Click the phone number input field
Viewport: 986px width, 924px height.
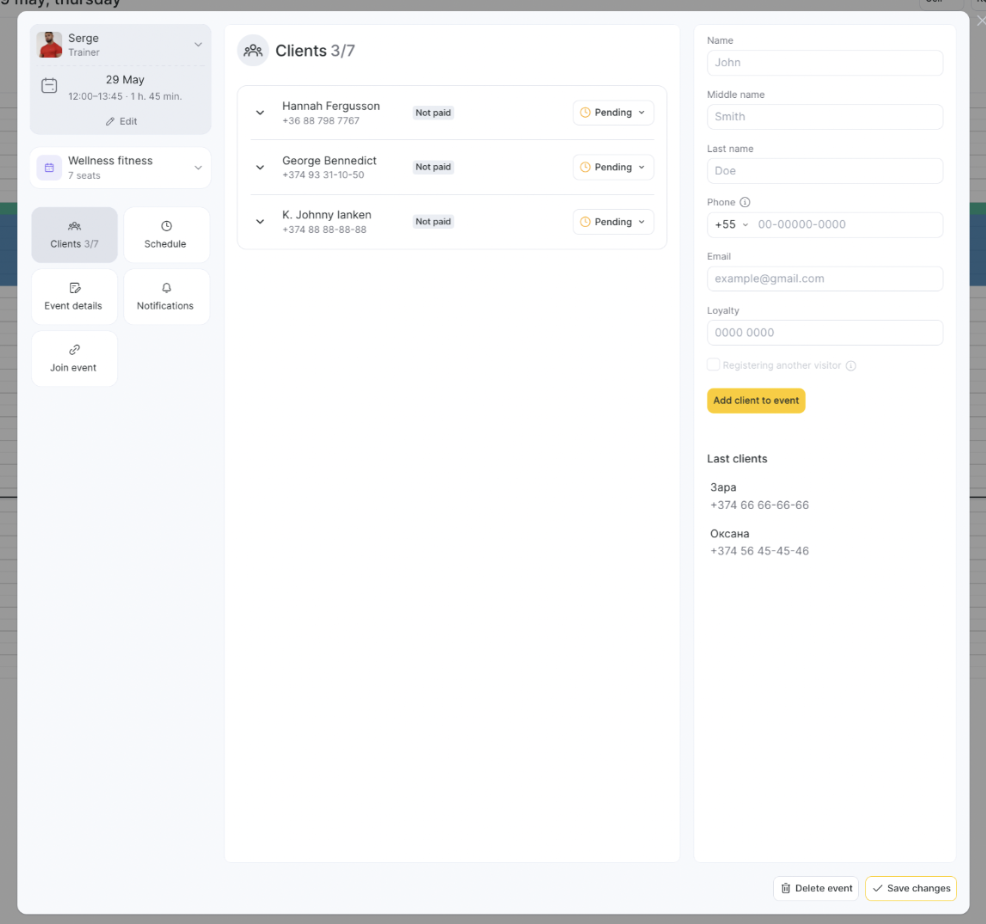[846, 225]
